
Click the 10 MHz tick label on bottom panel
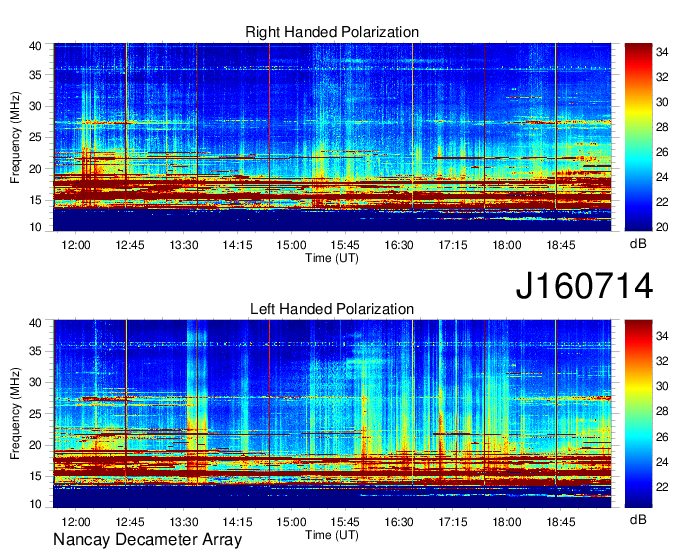point(35,504)
